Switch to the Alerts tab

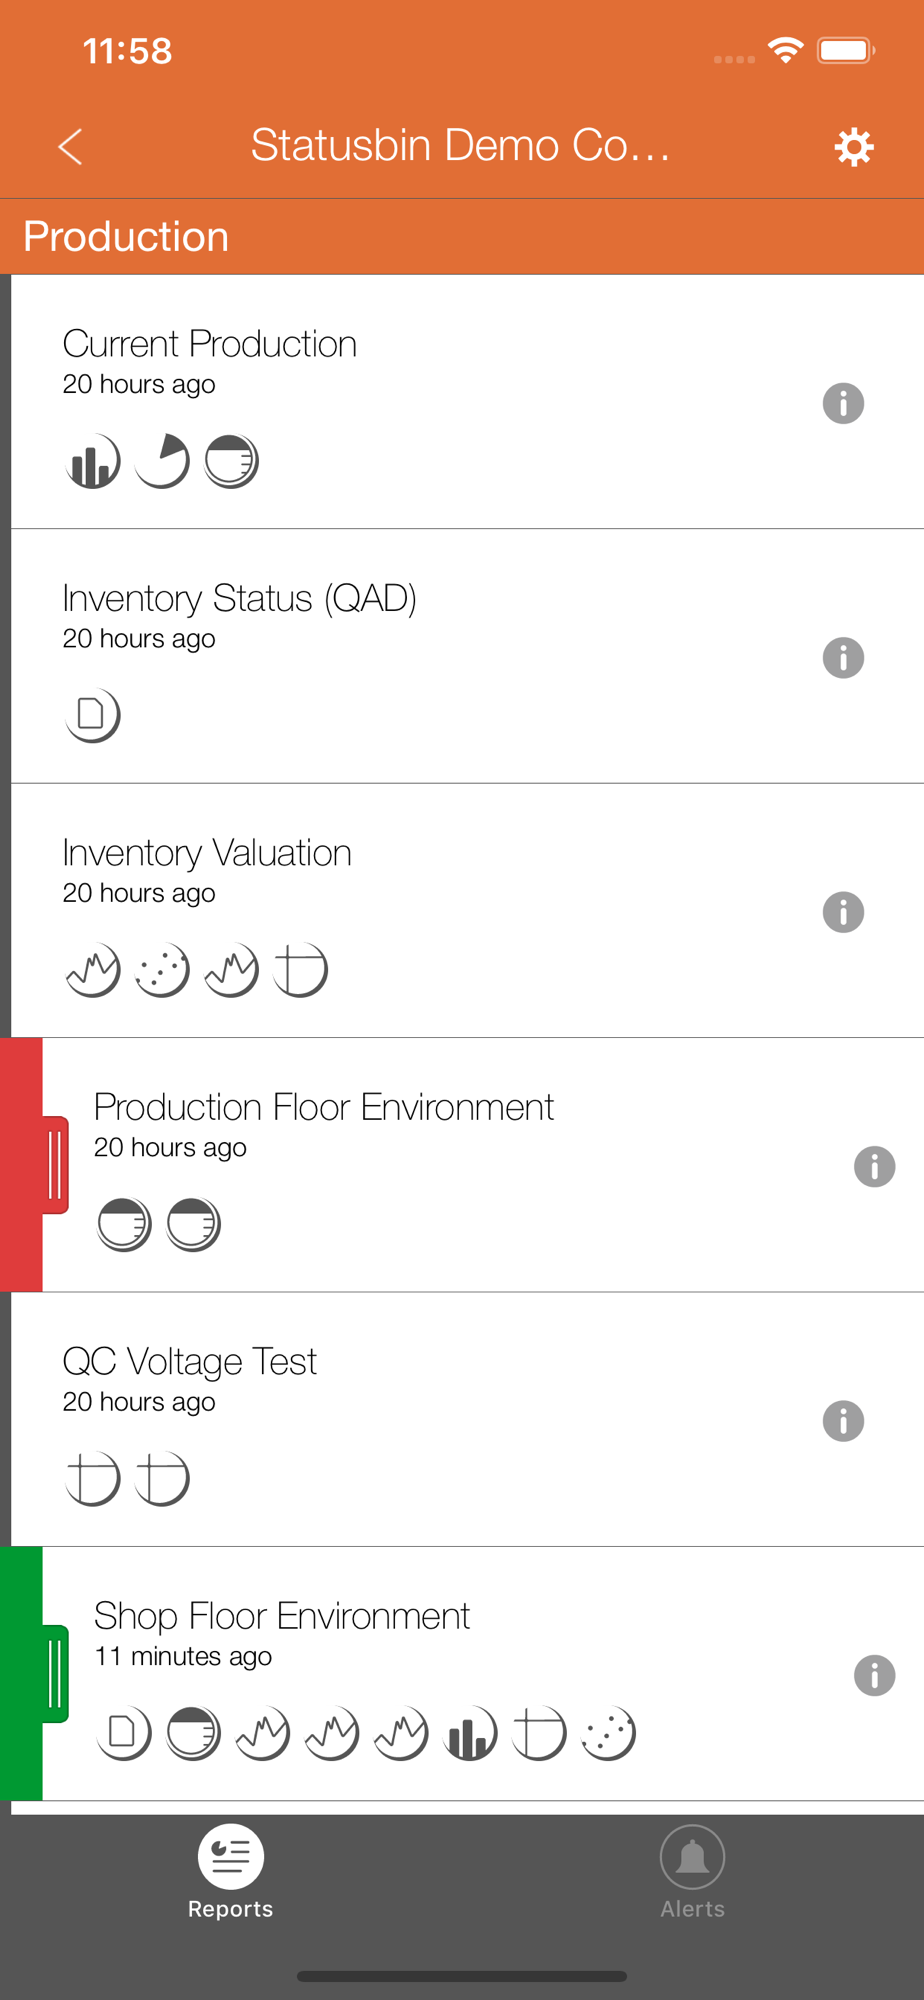click(692, 1872)
